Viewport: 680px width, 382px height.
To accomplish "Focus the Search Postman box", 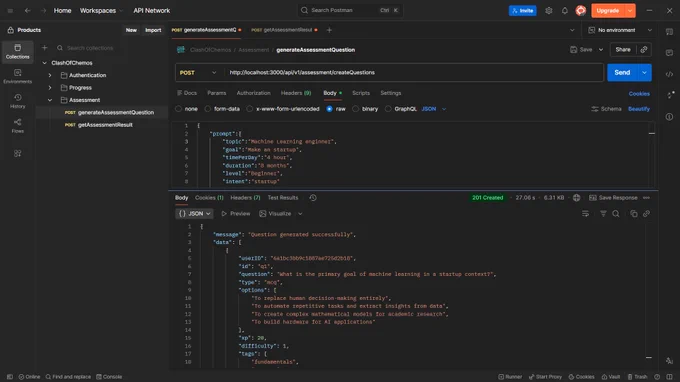I will click(350, 10).
